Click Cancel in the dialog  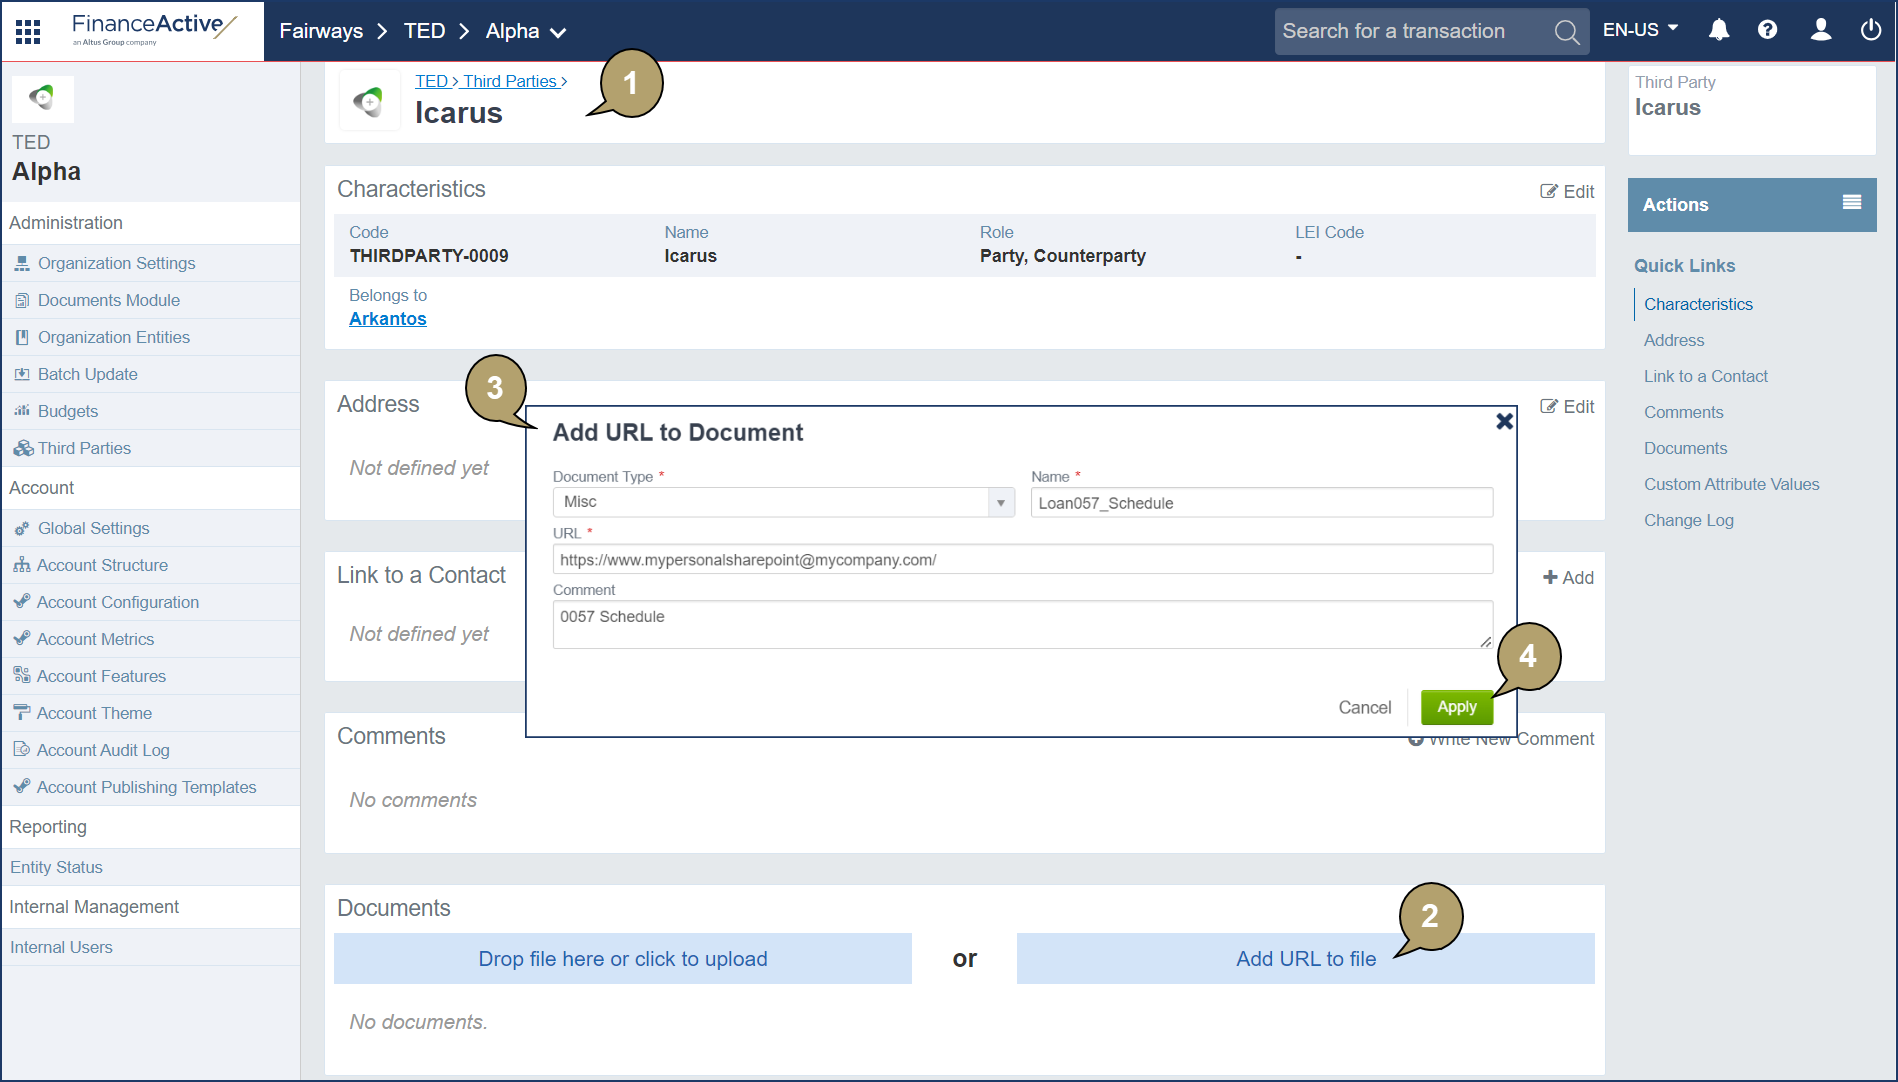(1365, 707)
